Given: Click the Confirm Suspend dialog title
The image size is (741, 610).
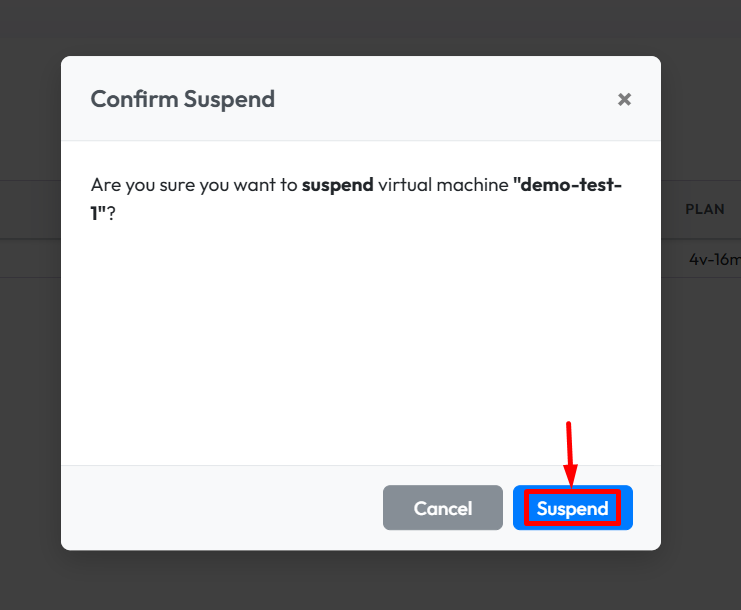Looking at the screenshot, I should click(182, 99).
